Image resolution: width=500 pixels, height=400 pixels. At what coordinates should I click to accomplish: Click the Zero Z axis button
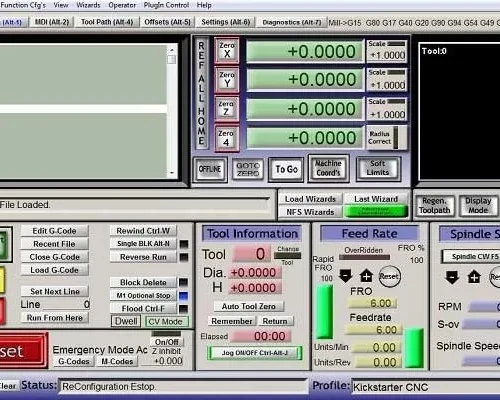tap(226, 109)
